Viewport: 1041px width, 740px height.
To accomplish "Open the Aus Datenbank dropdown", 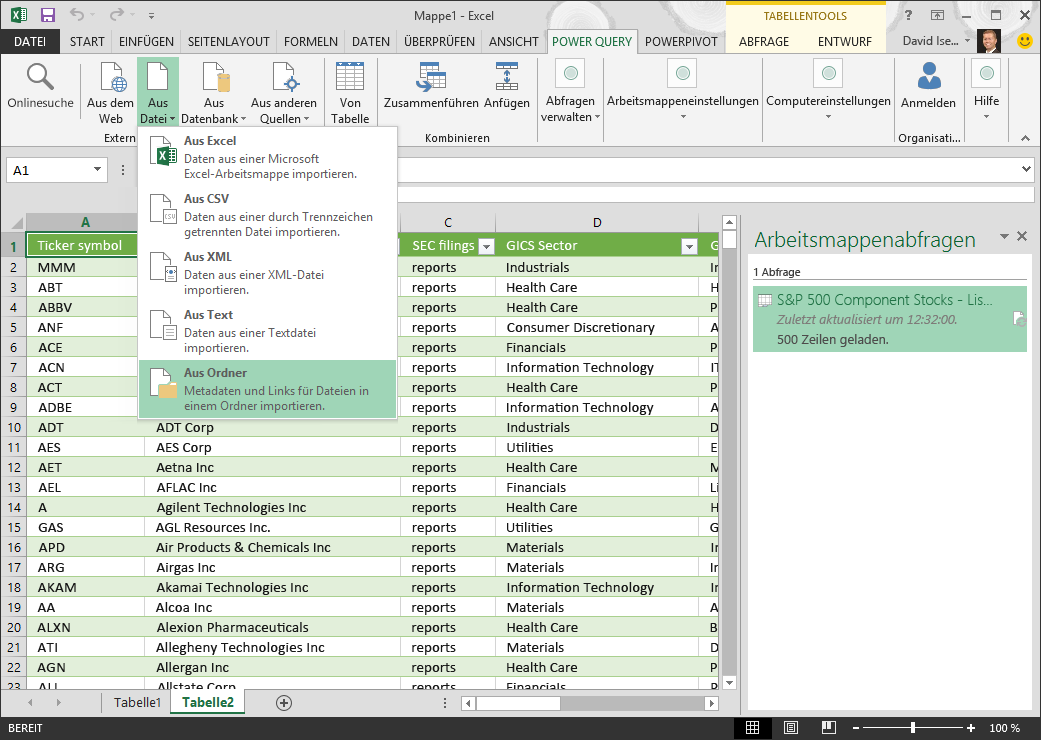I will (214, 93).
